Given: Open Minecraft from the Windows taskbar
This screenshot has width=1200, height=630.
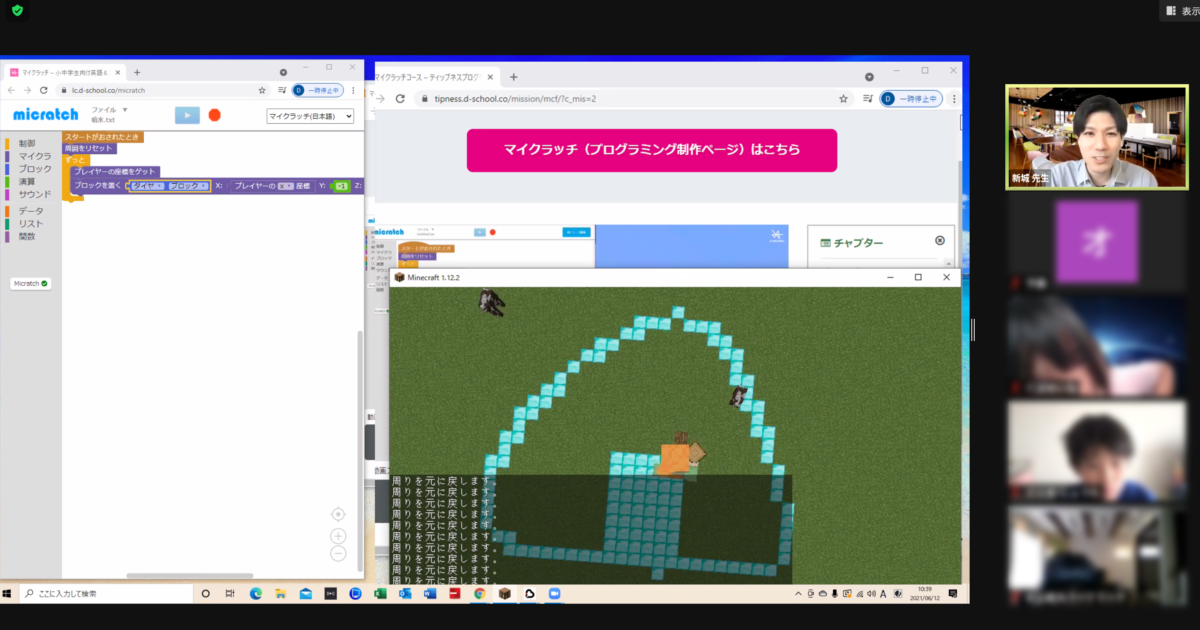Looking at the screenshot, I should coord(504,594).
